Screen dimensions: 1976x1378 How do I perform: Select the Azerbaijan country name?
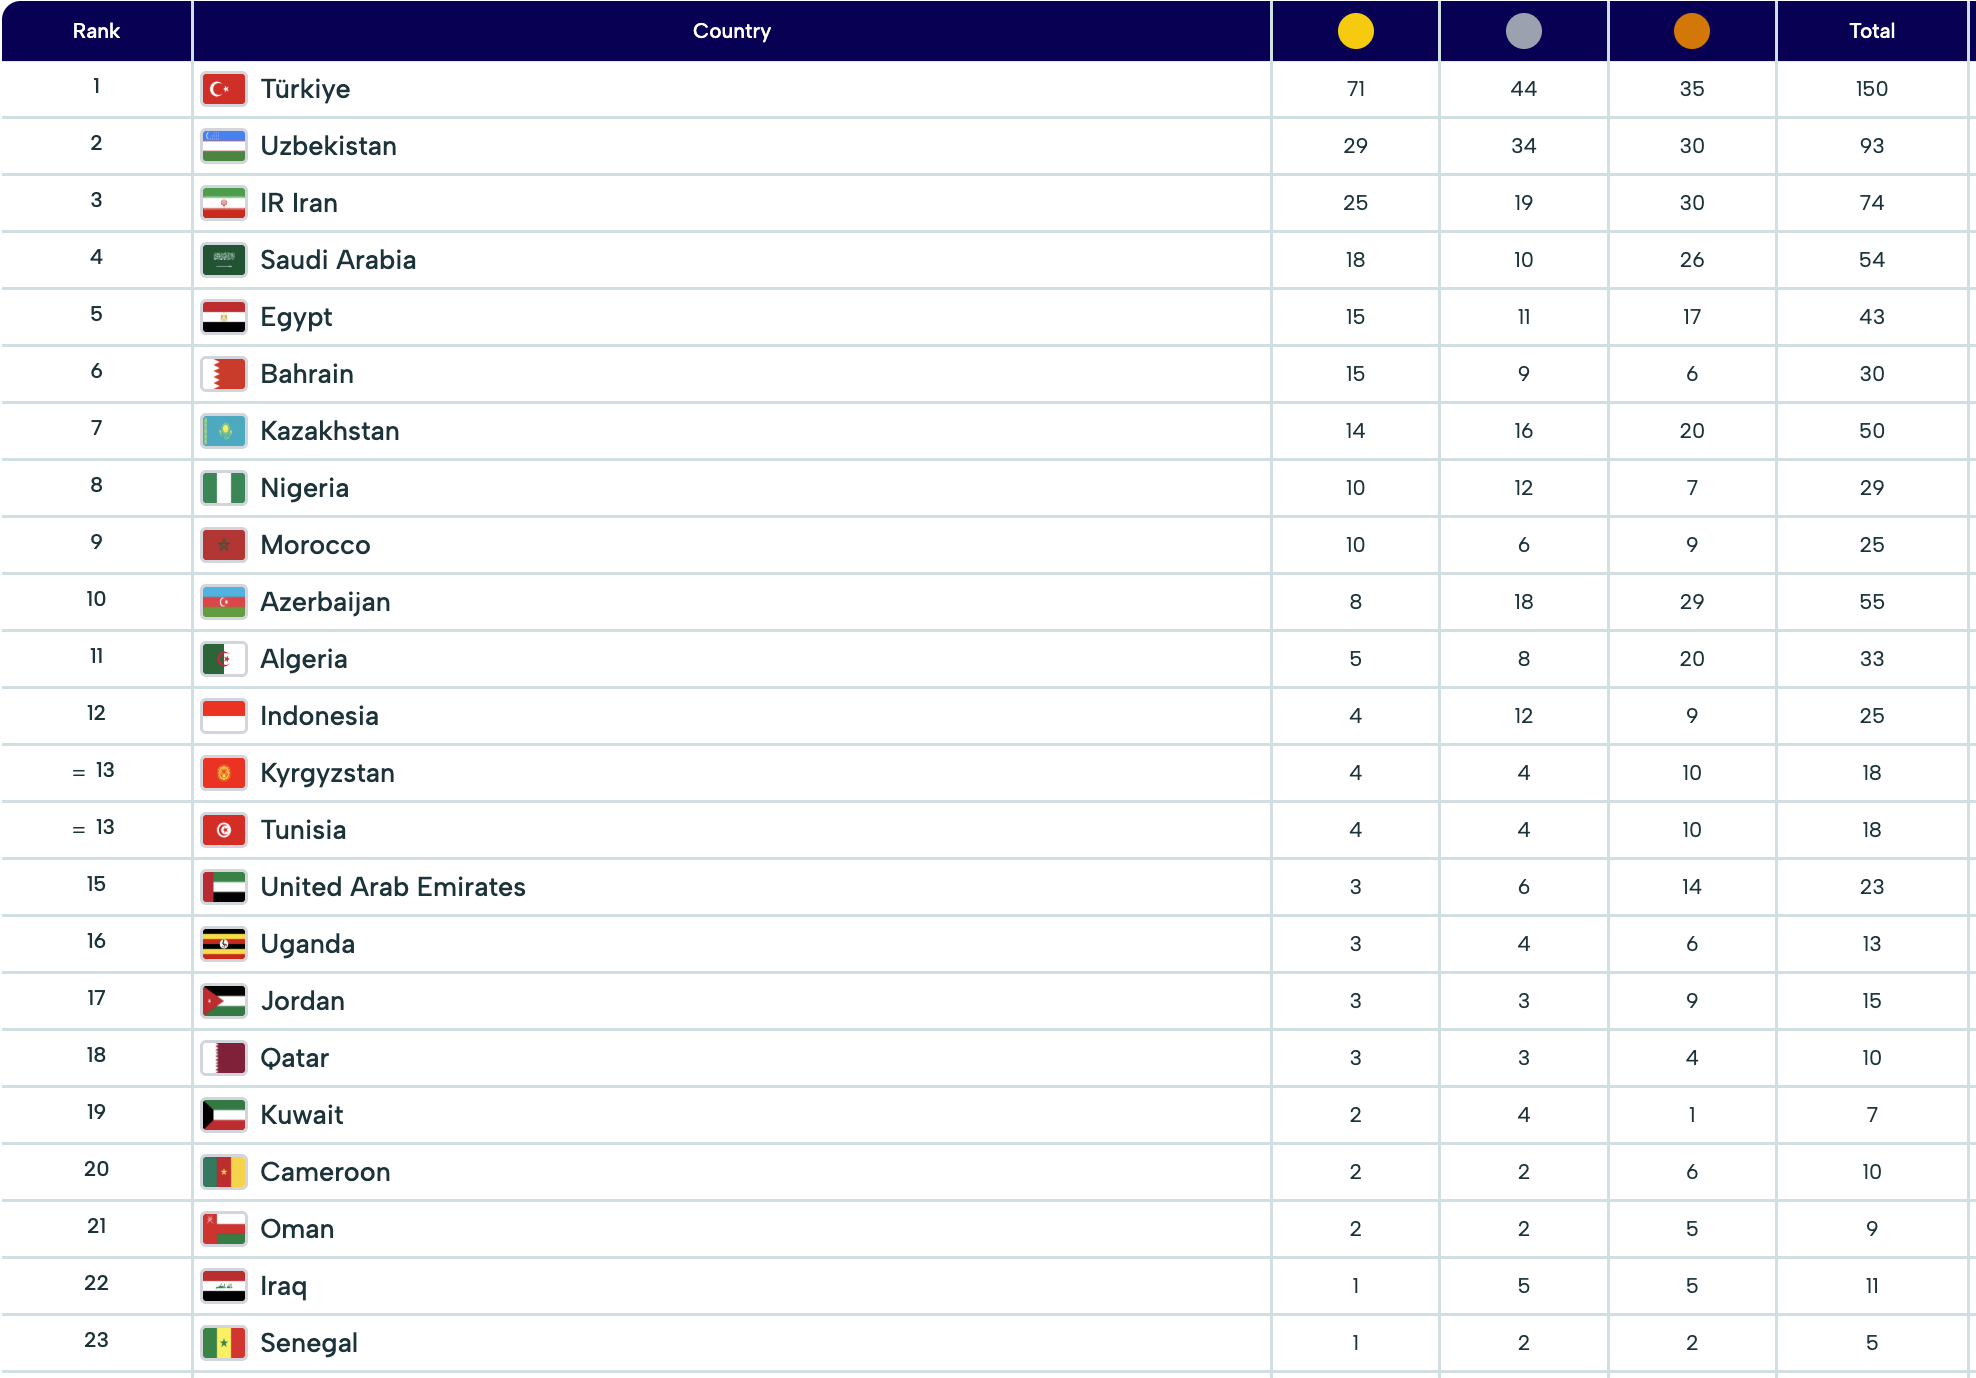pyautogui.click(x=325, y=602)
